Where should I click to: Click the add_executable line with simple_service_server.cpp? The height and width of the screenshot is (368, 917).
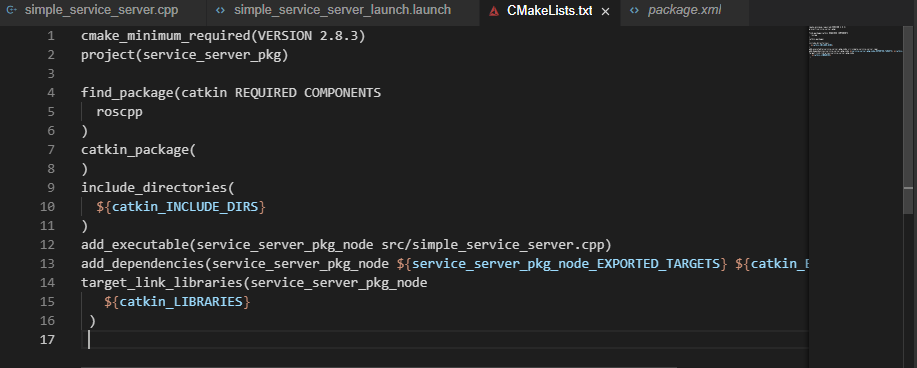click(x=346, y=245)
